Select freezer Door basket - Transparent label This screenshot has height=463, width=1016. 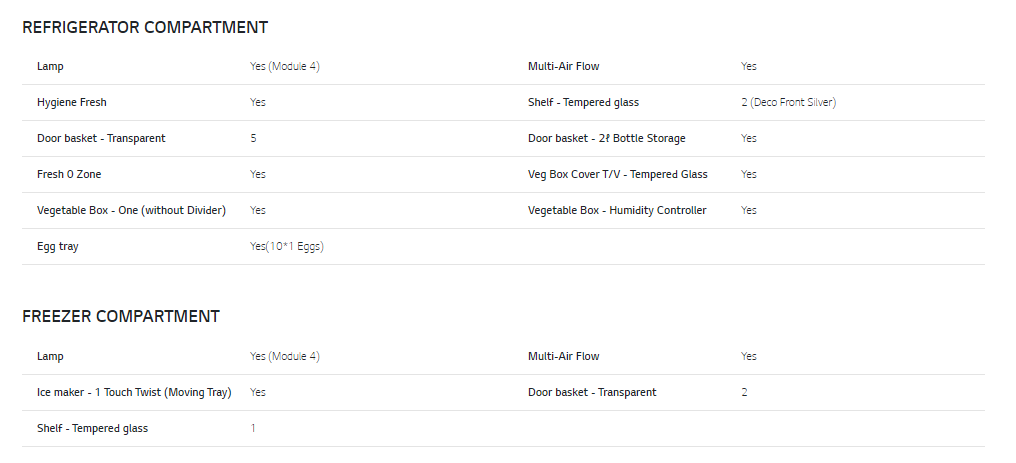[592, 392]
